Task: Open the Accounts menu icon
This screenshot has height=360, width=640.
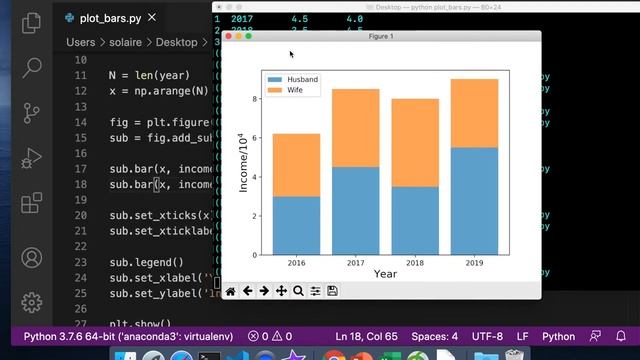Action: point(31,258)
